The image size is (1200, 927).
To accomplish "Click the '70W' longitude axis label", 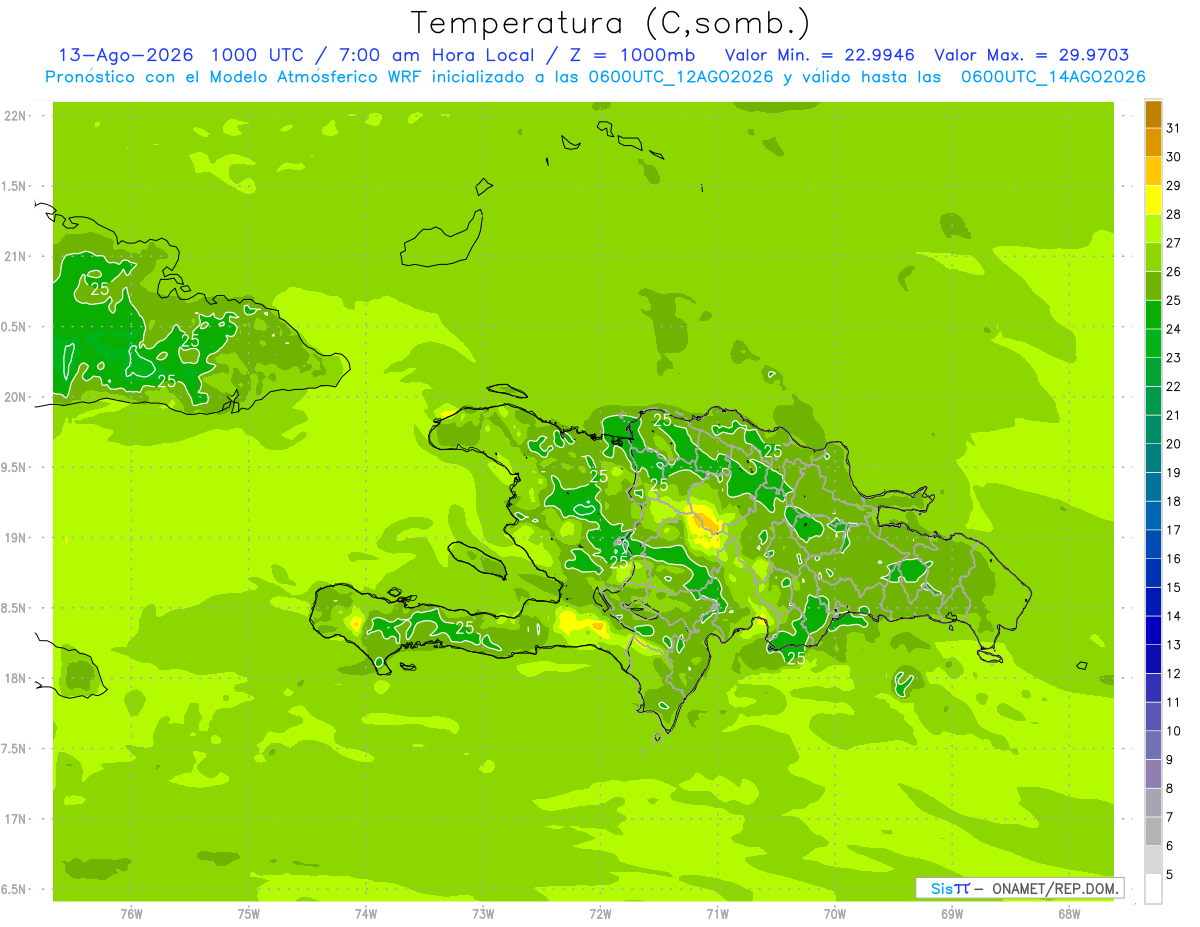I will (834, 914).
